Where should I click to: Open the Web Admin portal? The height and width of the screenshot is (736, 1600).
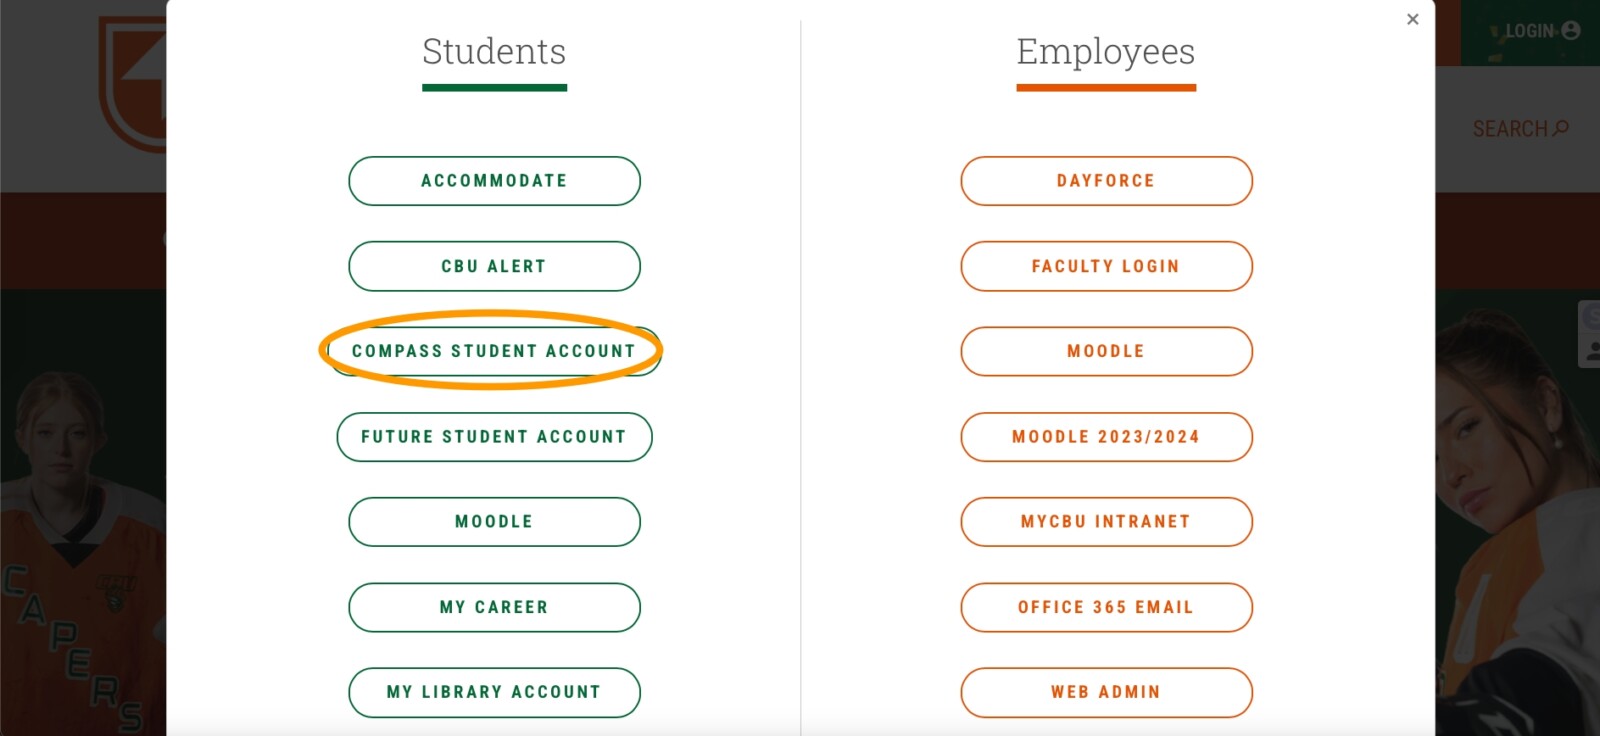tap(1106, 692)
